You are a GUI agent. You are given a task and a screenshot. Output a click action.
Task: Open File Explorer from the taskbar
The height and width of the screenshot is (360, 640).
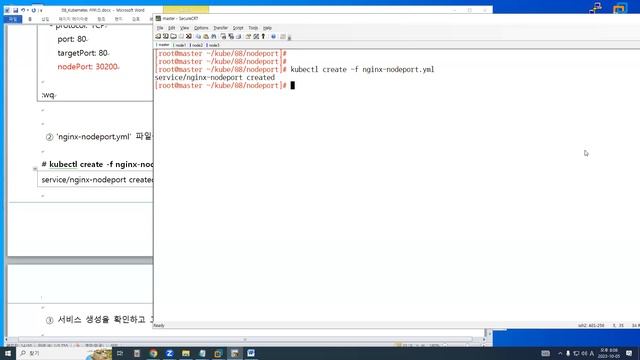tap(186, 353)
